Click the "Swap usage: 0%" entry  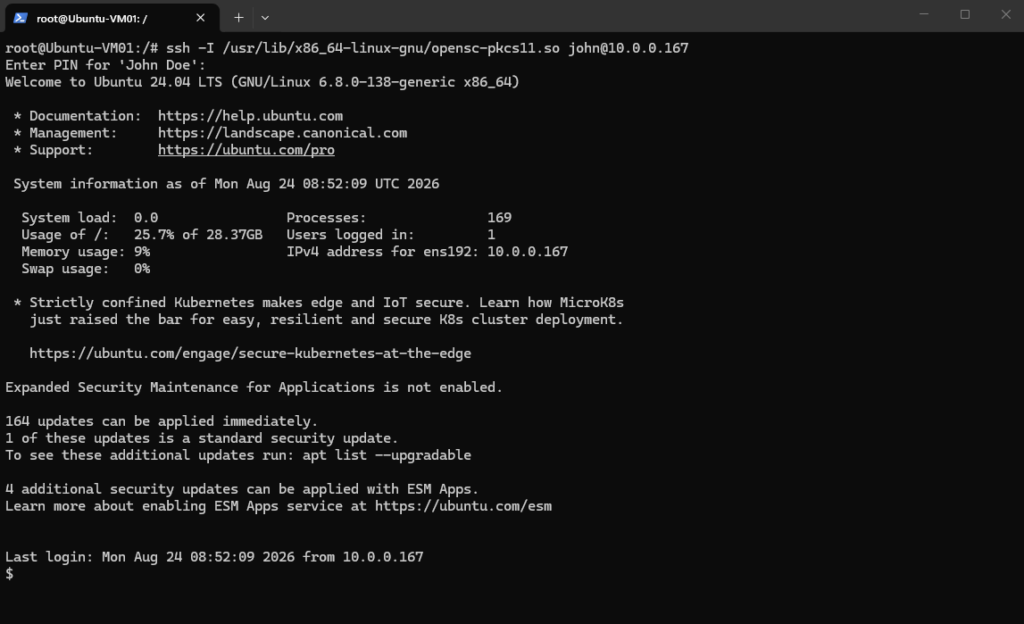click(x=86, y=268)
